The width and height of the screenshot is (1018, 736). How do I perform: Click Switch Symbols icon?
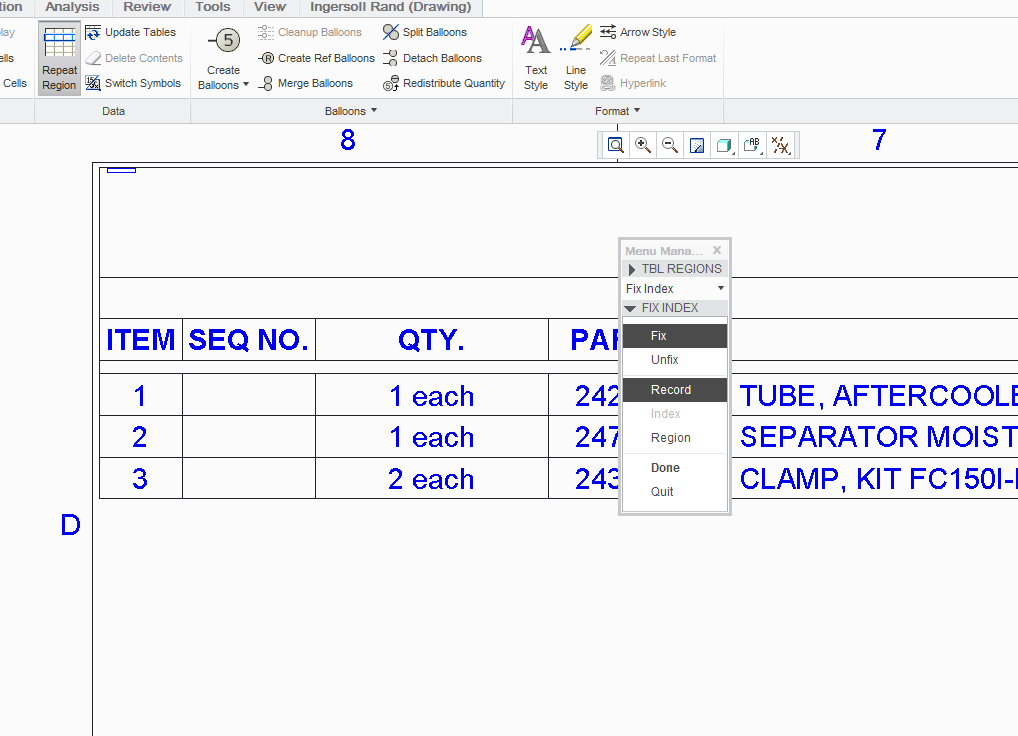(x=93, y=83)
